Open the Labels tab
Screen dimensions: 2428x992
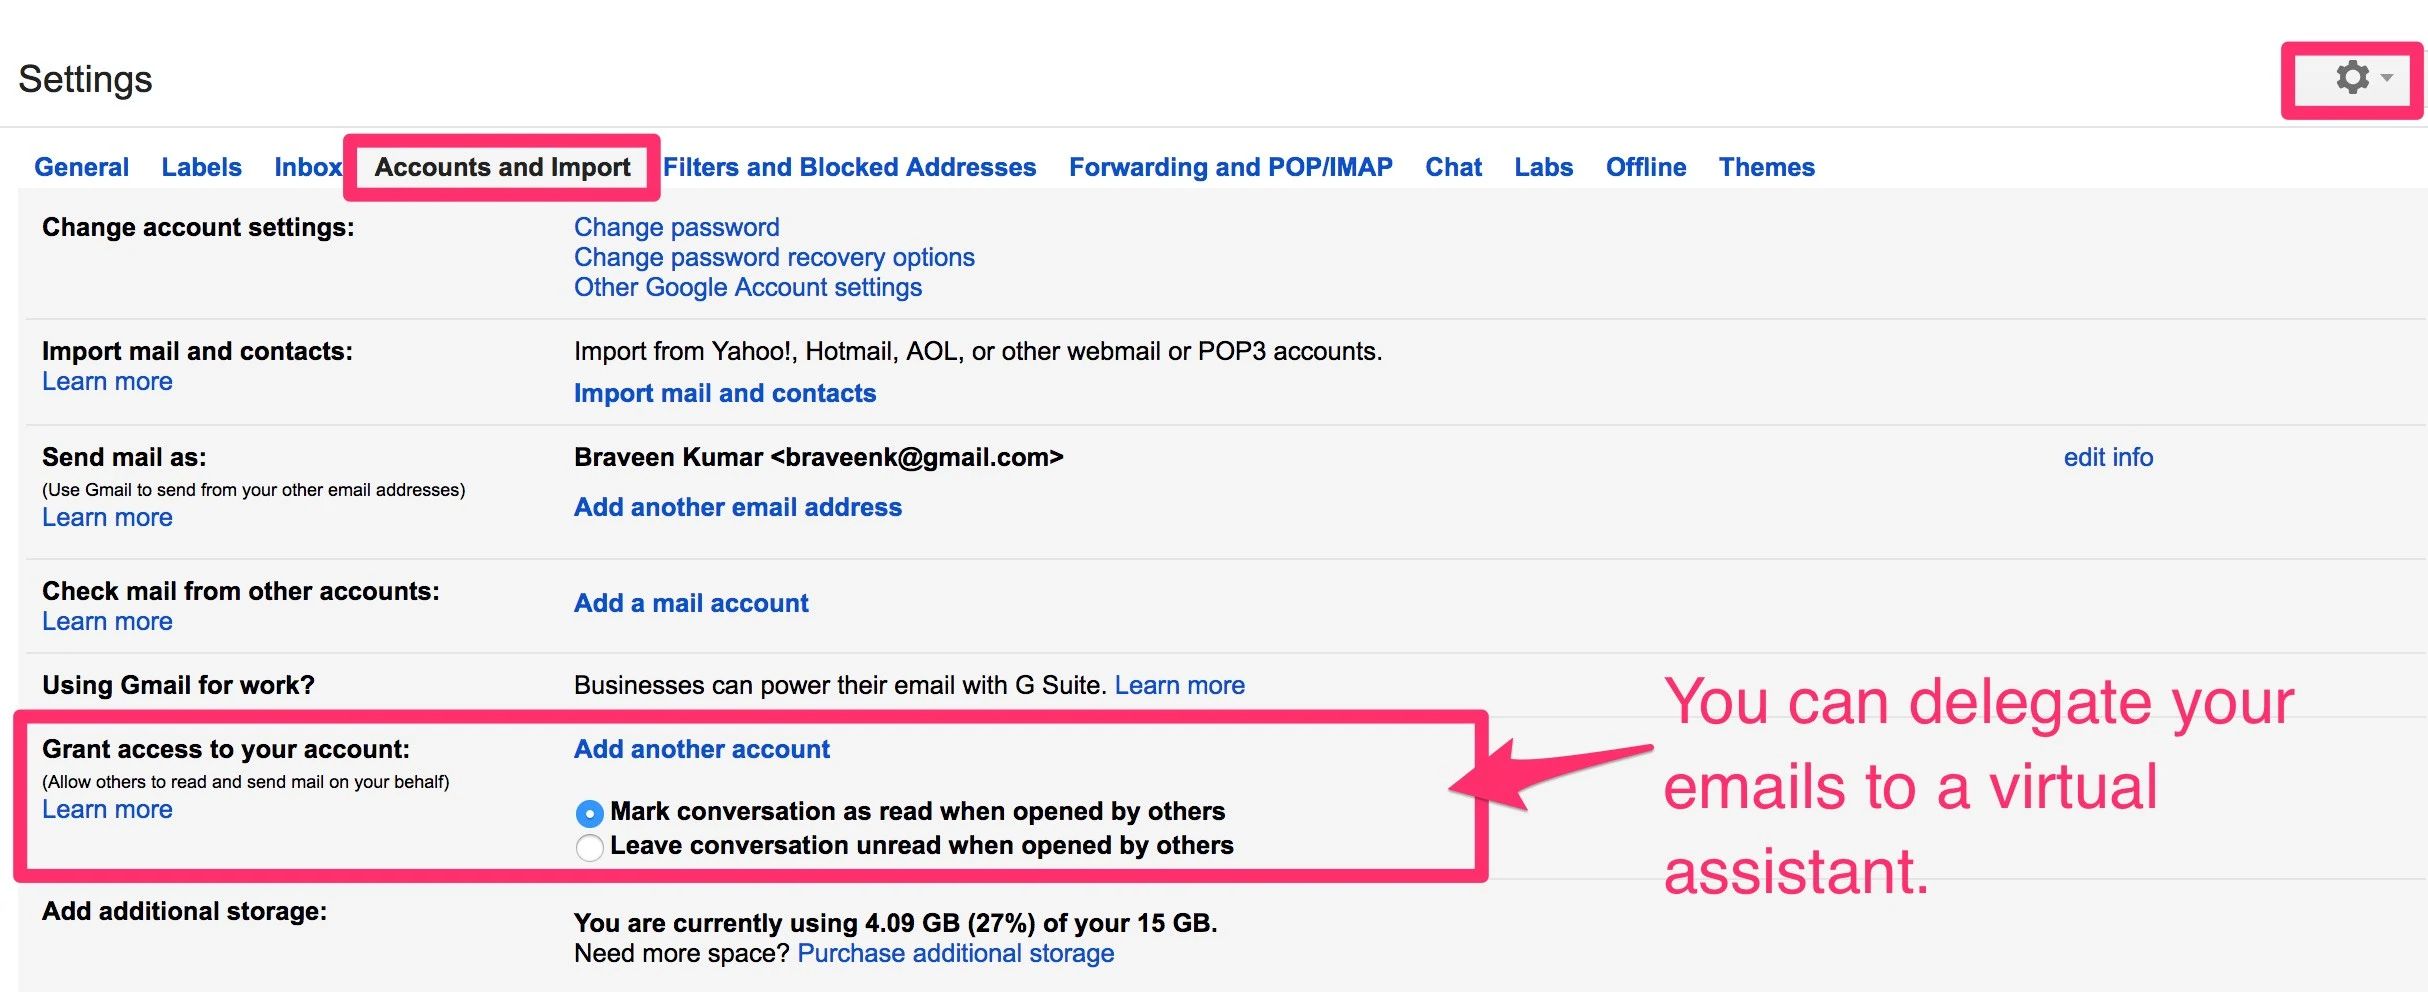(x=201, y=167)
